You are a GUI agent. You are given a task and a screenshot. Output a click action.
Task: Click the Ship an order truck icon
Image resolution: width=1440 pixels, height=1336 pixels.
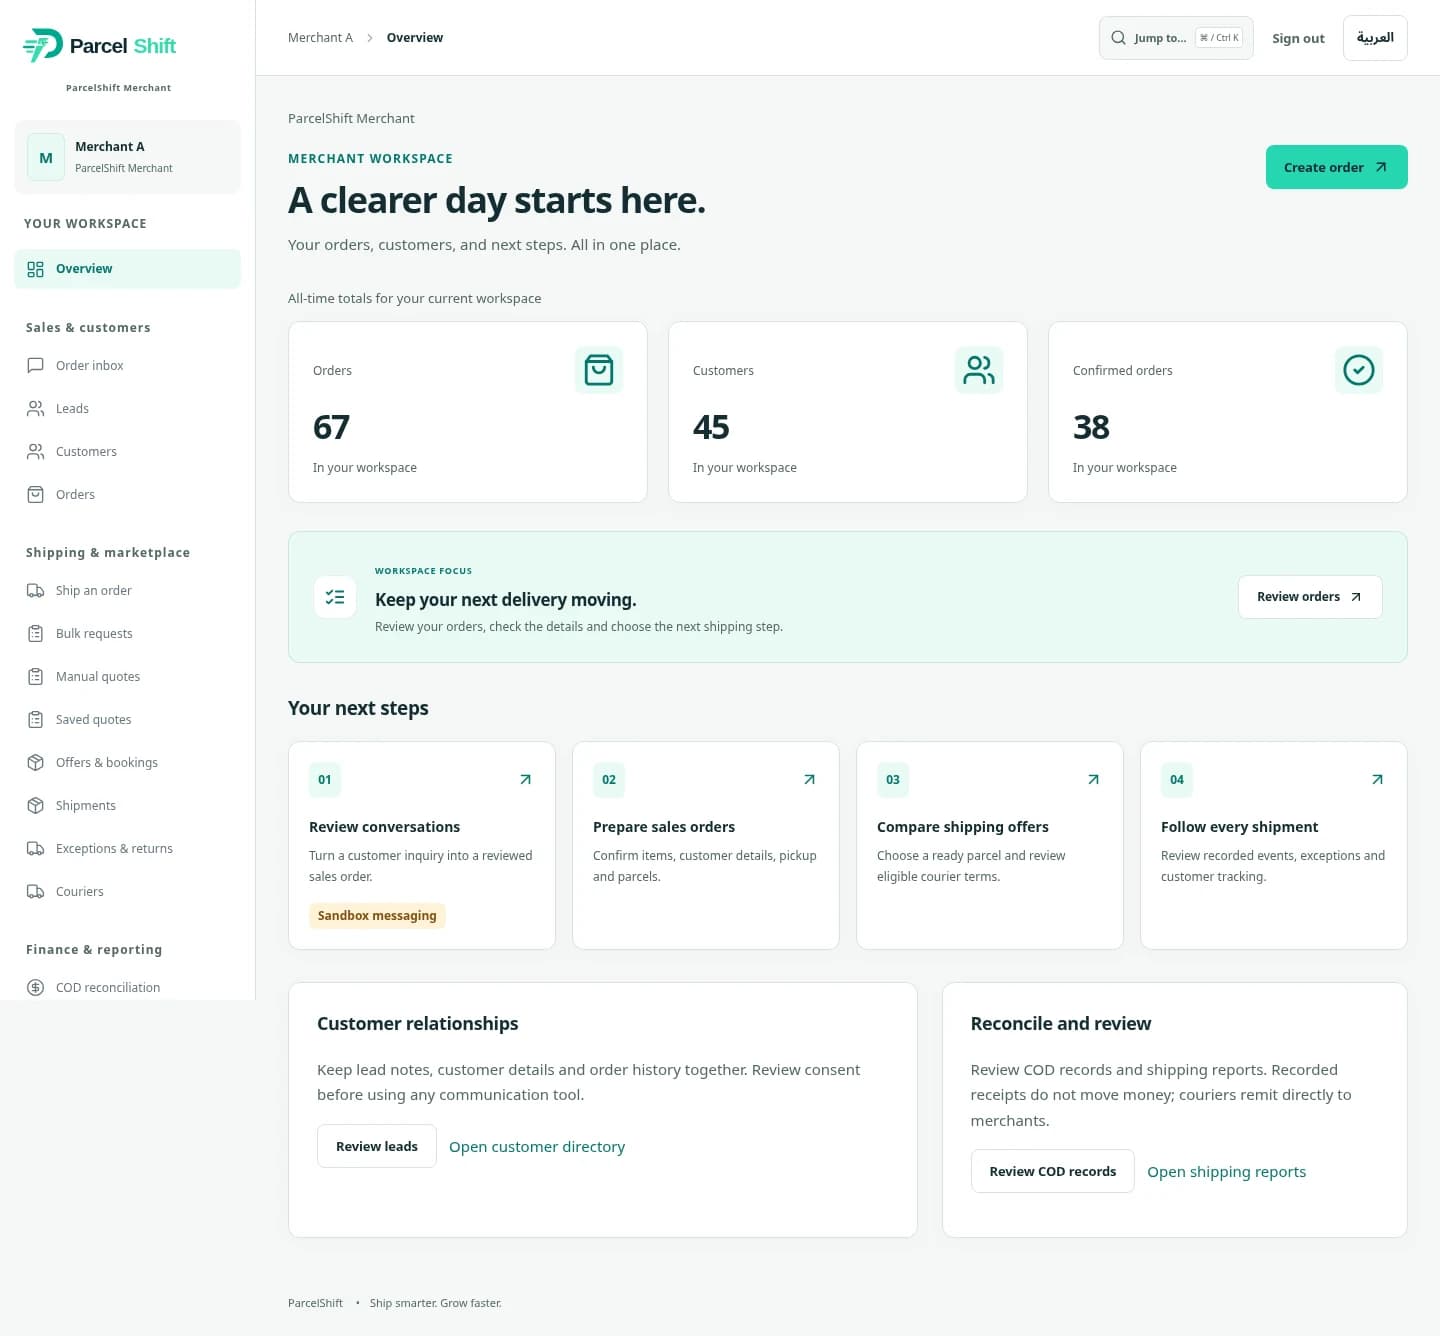[x=35, y=591]
